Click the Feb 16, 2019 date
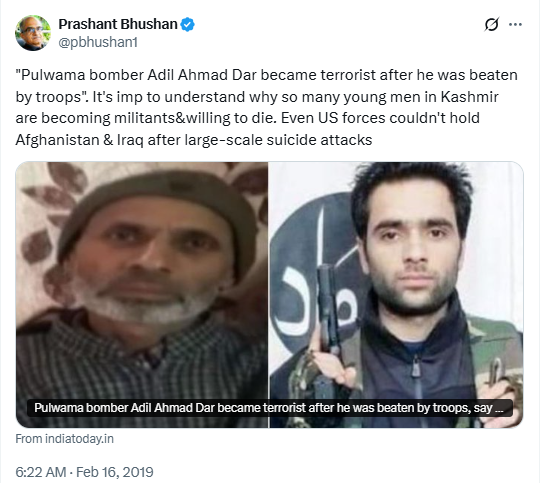542x483 pixels. (114, 472)
